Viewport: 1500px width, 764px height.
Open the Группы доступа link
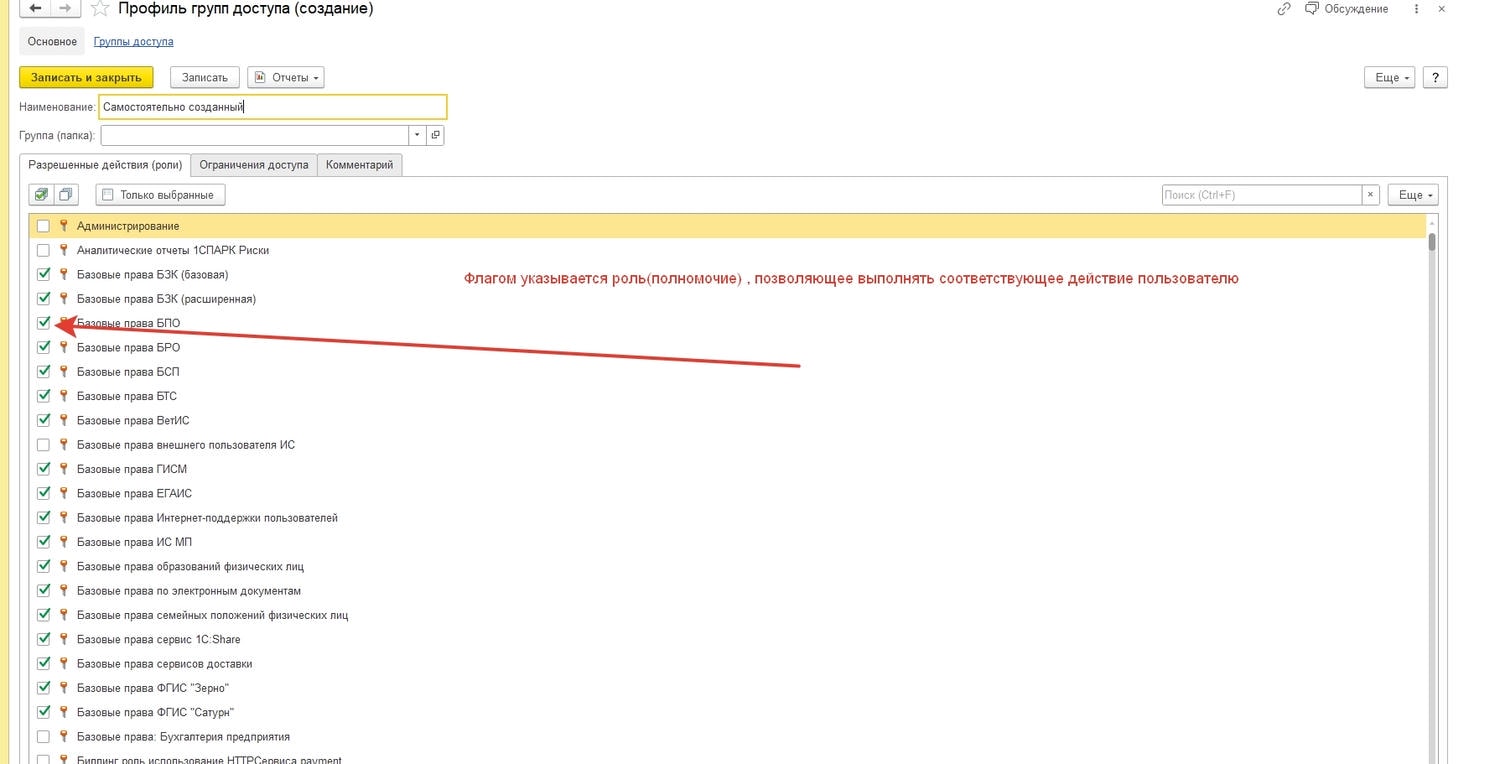133,42
